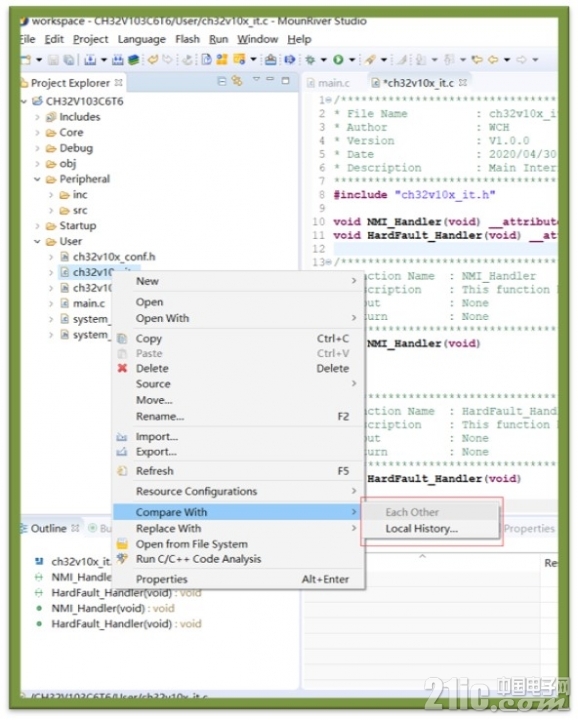
Task: Open dropdown next to External Tools icon
Action: click(384, 60)
